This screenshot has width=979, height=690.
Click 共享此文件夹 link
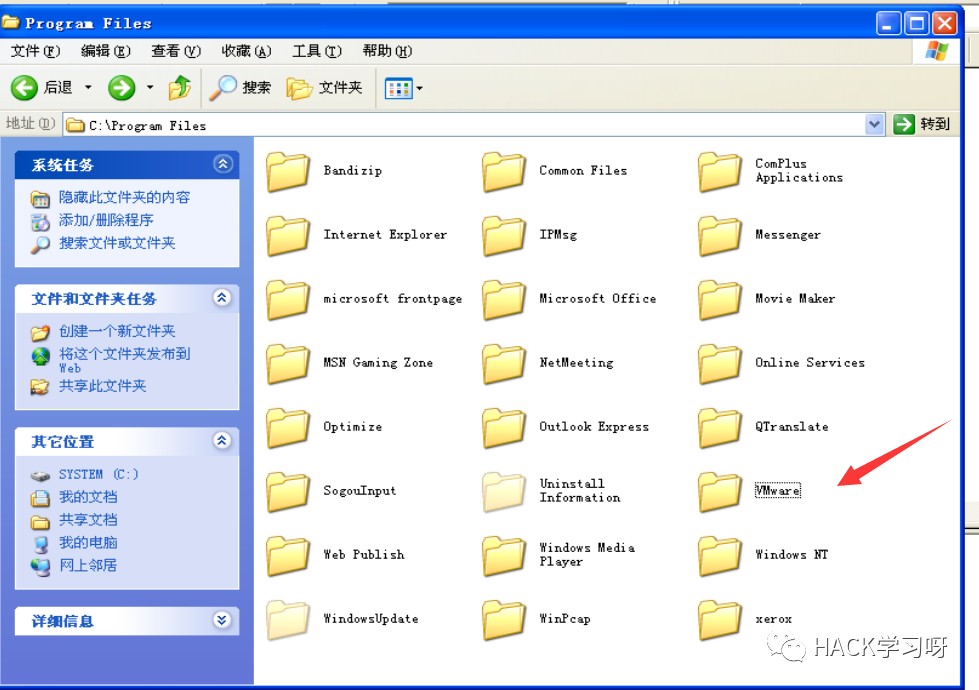coord(102,386)
